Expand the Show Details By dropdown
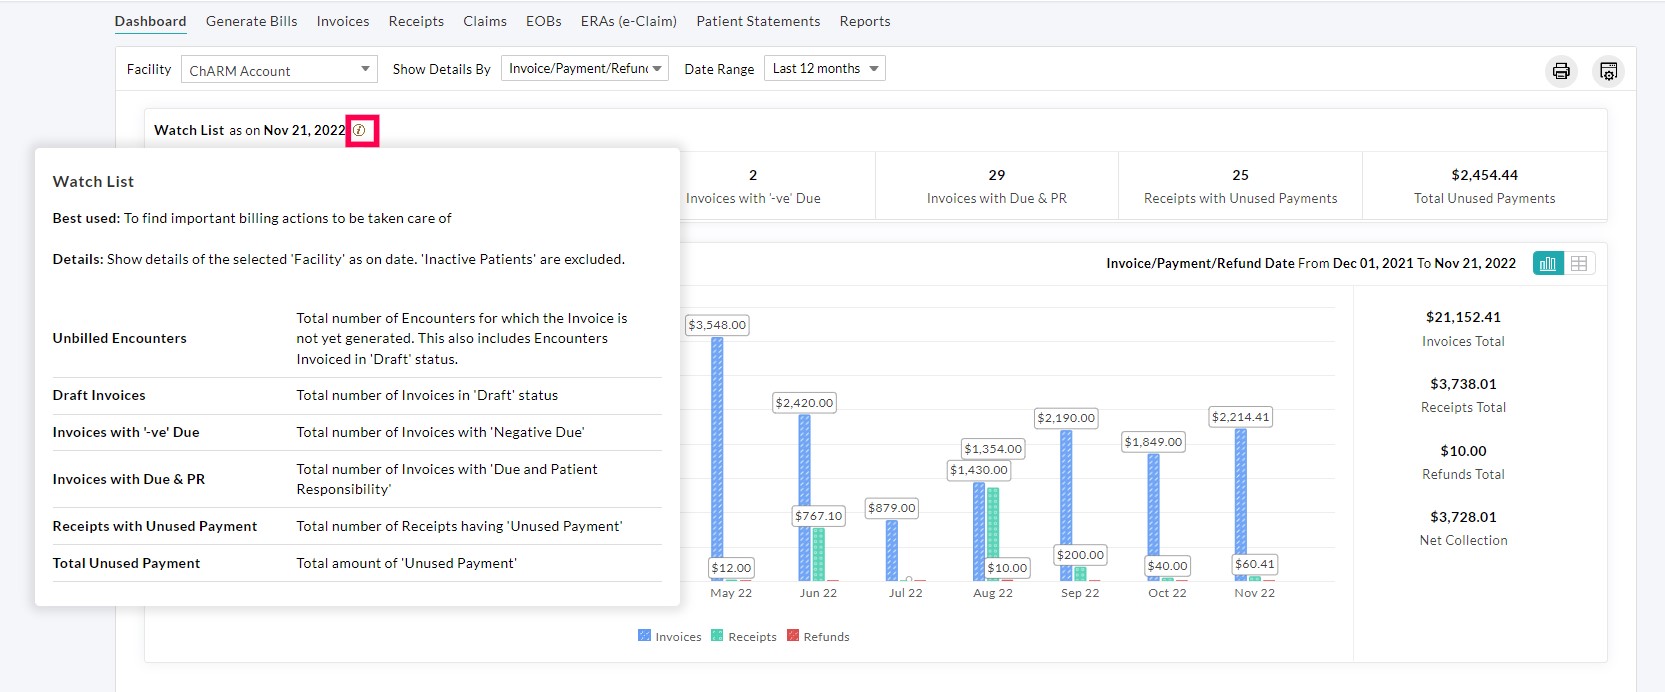This screenshot has height=692, width=1665. (x=584, y=69)
